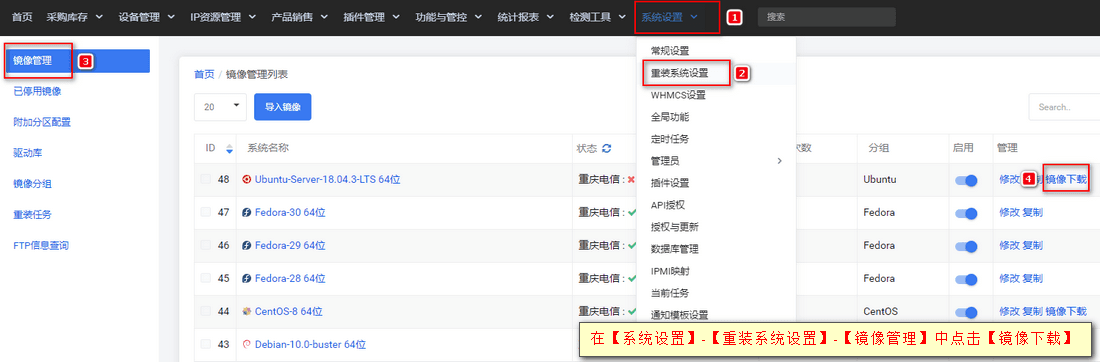
Task: Toggle the 启用 switch for Fedora-29 row
Action: 966,246
